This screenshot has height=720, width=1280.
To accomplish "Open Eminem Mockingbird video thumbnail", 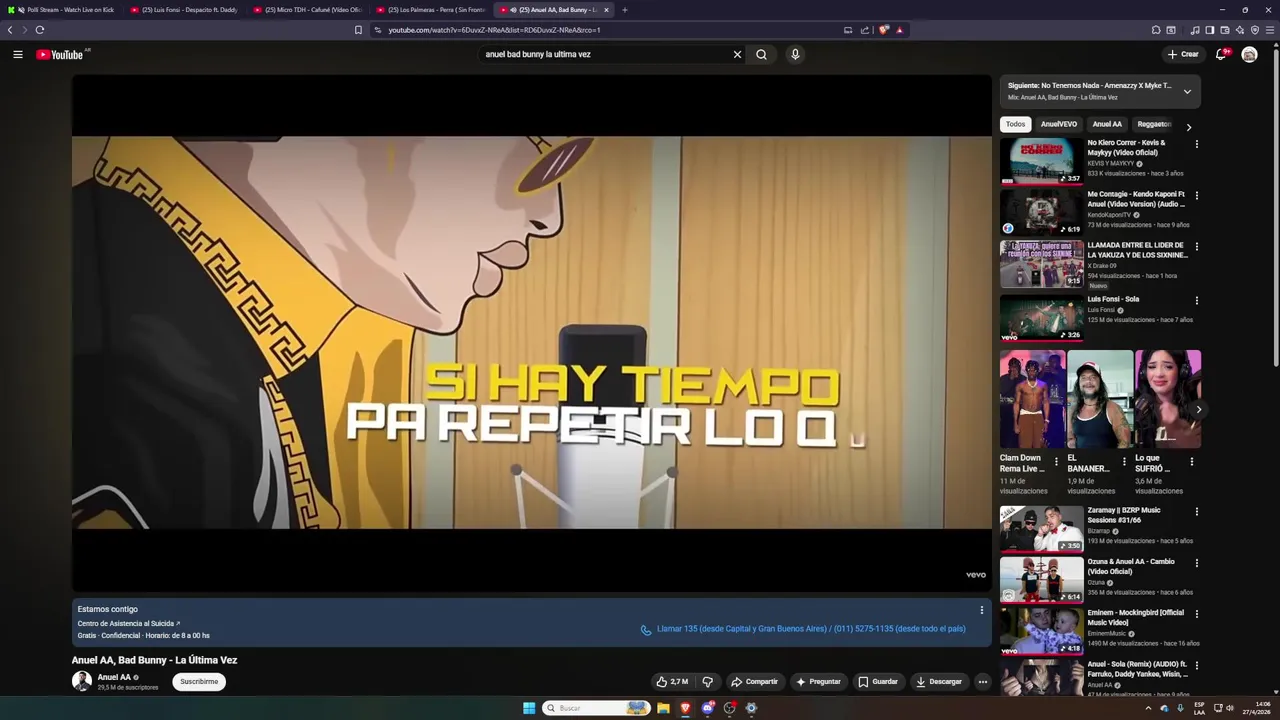I will click(x=1041, y=630).
